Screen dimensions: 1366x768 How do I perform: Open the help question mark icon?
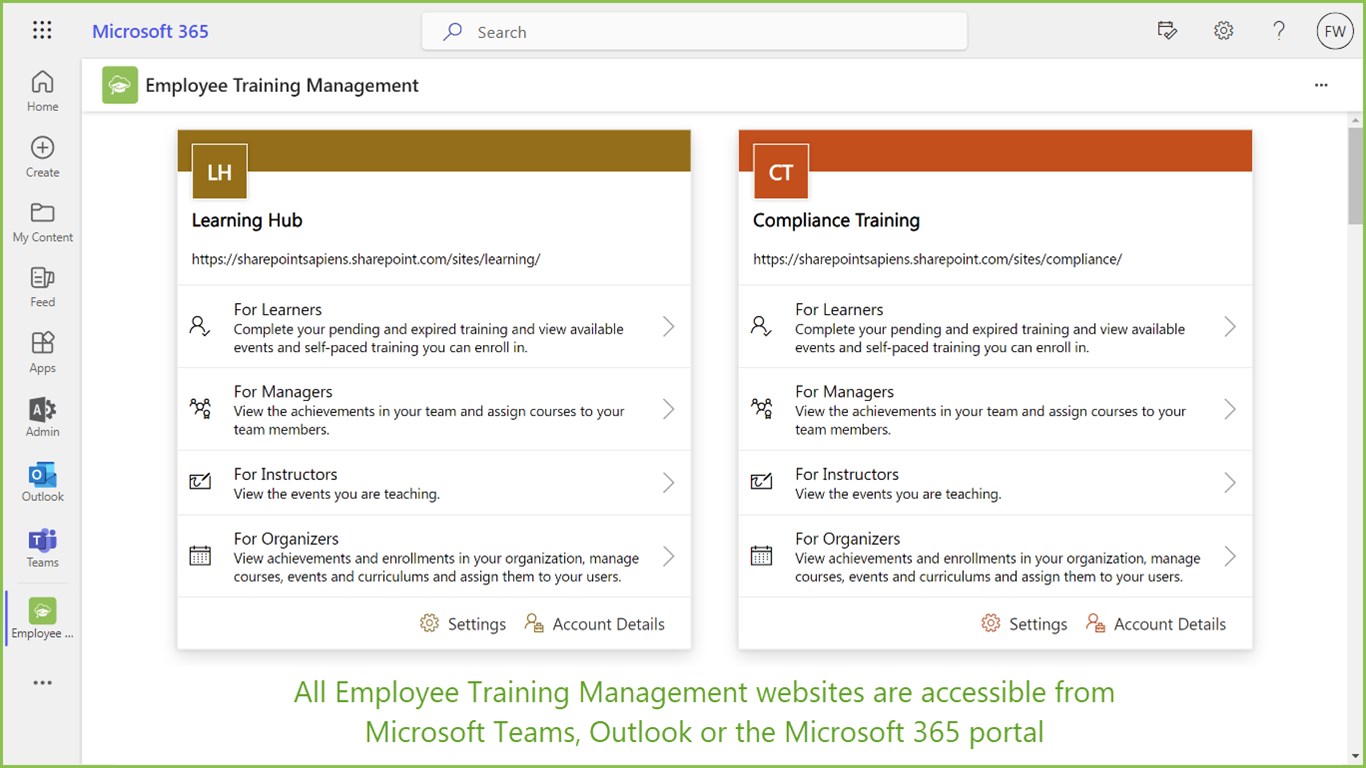[x=1279, y=31]
